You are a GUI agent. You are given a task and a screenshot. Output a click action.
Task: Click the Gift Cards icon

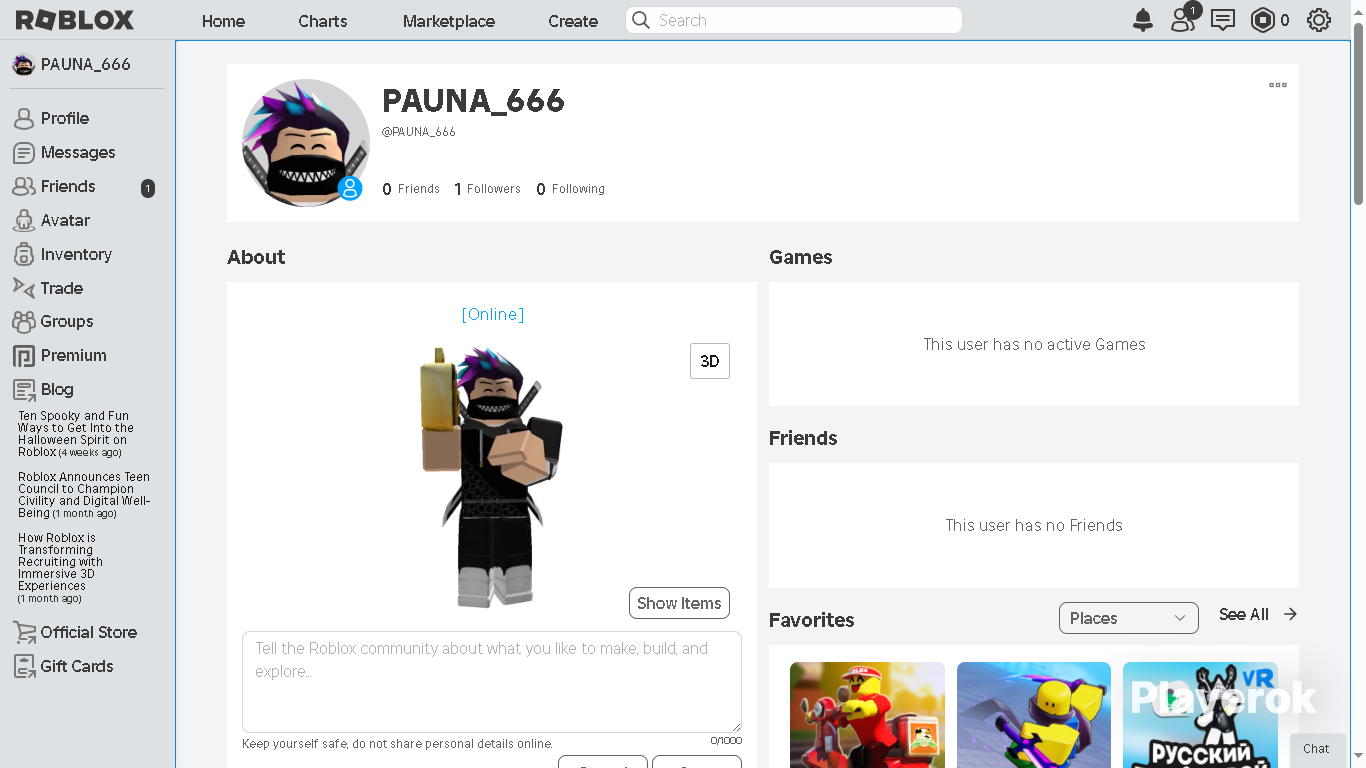(24, 666)
